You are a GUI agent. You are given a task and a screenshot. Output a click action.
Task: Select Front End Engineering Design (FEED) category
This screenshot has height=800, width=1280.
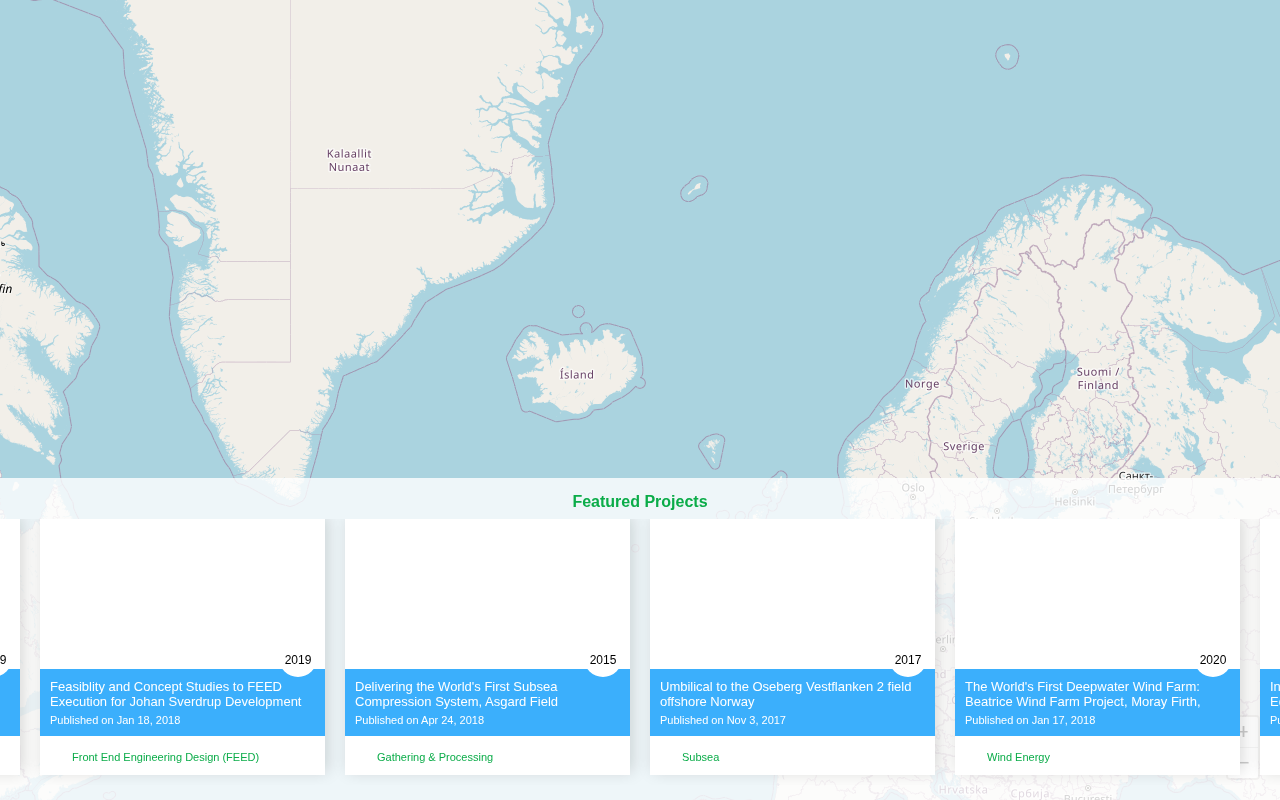click(165, 757)
